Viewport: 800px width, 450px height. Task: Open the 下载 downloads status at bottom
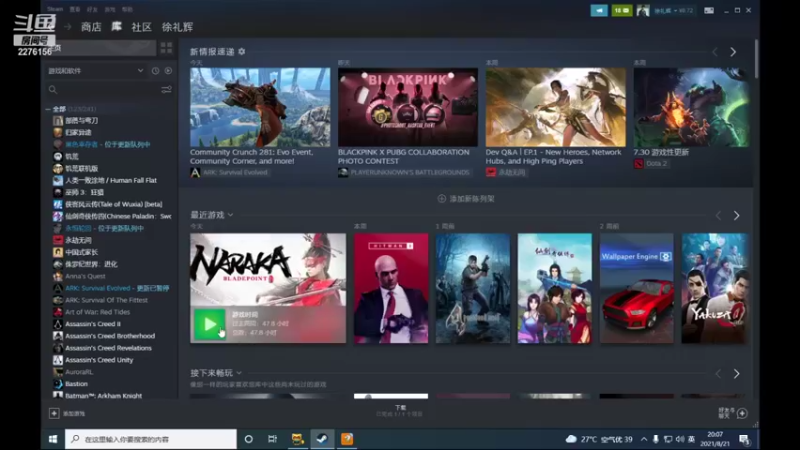coord(400,411)
